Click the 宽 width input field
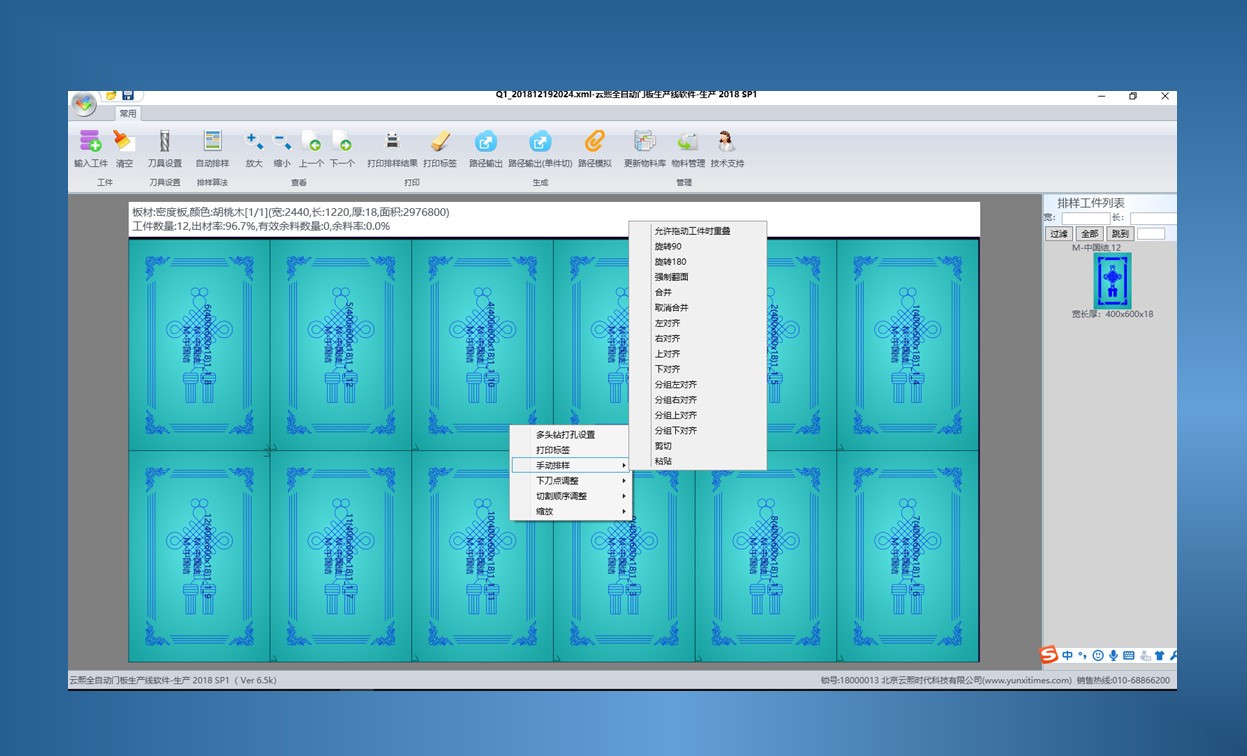1247x756 pixels. click(1085, 218)
